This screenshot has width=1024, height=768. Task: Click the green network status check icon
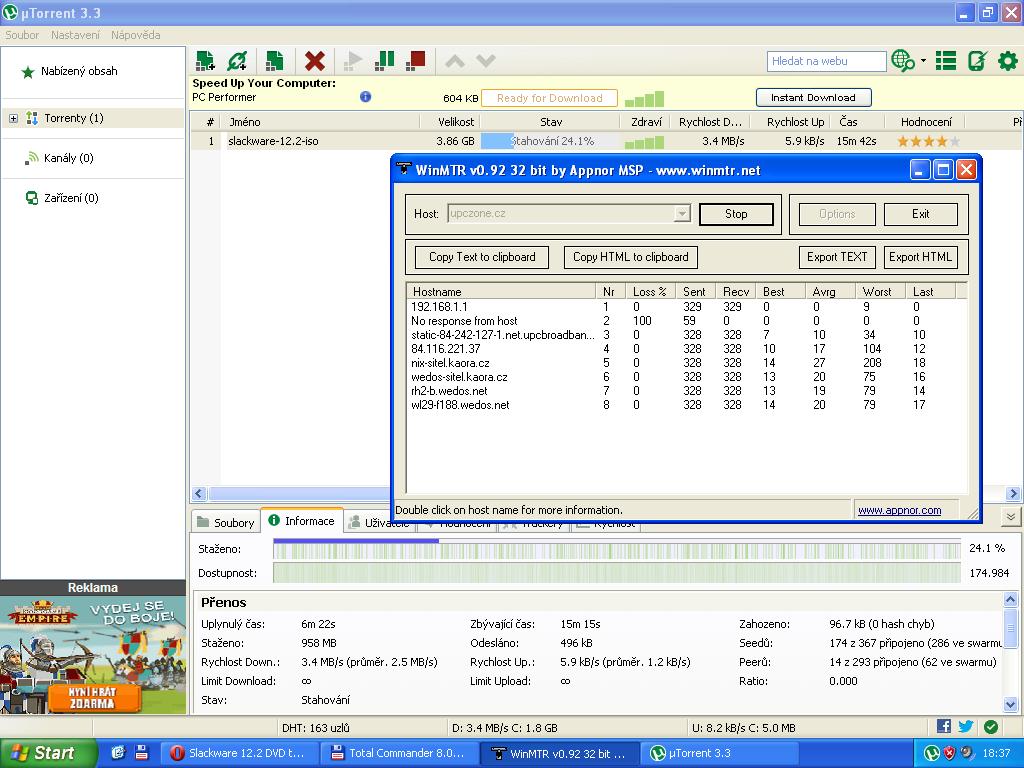click(x=991, y=726)
